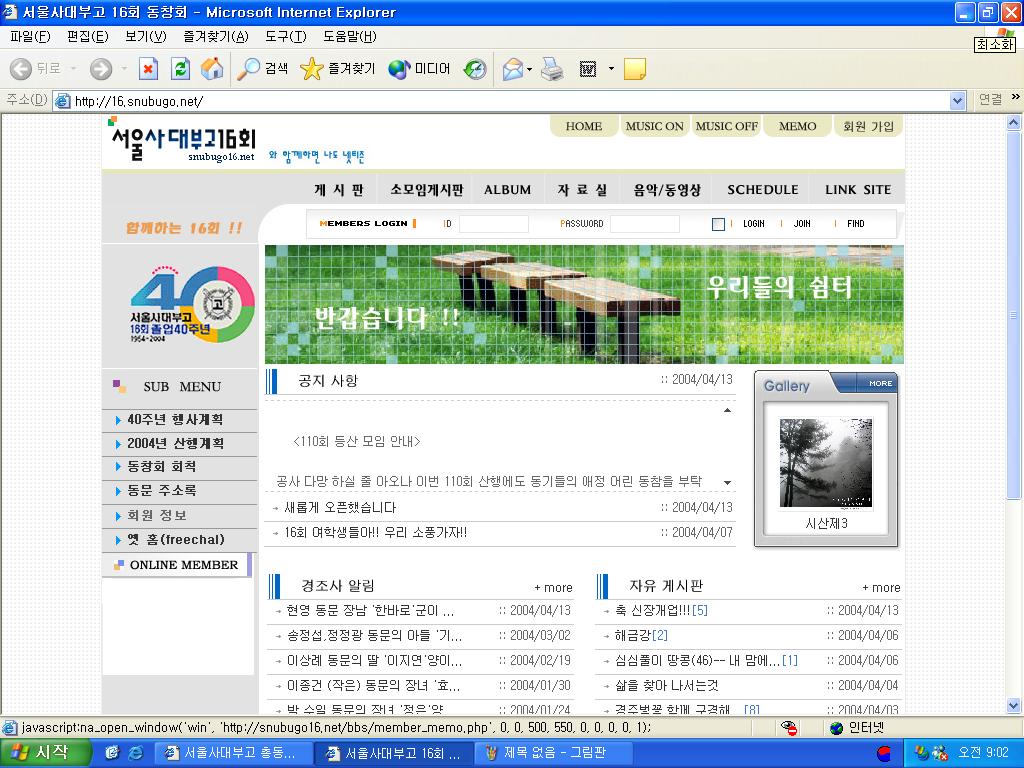
Task: Open Gallery MORE link
Action: (x=880, y=383)
